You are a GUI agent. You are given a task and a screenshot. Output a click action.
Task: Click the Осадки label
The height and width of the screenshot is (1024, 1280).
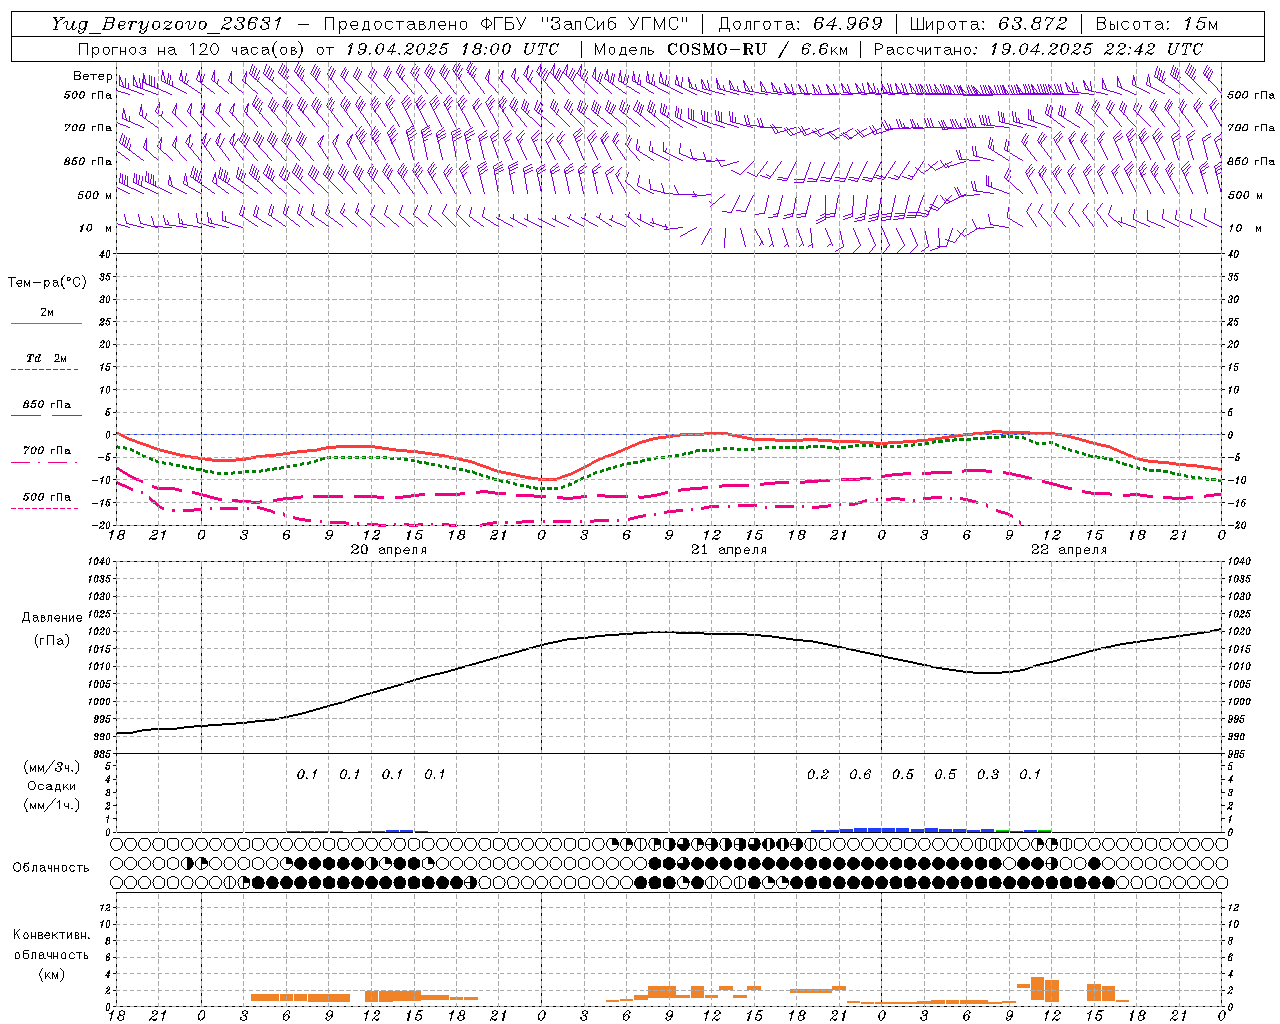pyautogui.click(x=52, y=786)
